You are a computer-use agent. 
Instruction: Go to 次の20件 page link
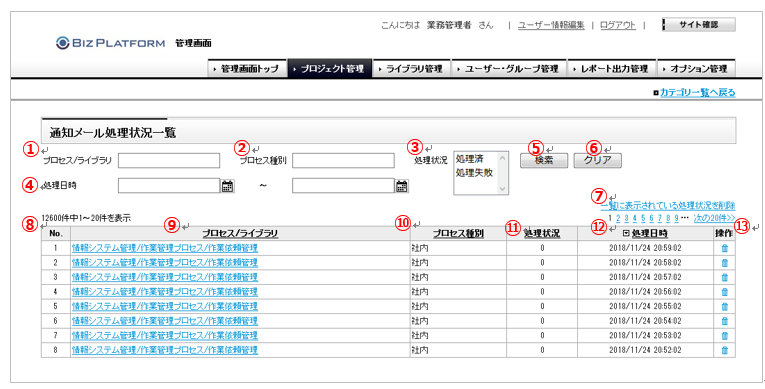tap(714, 218)
